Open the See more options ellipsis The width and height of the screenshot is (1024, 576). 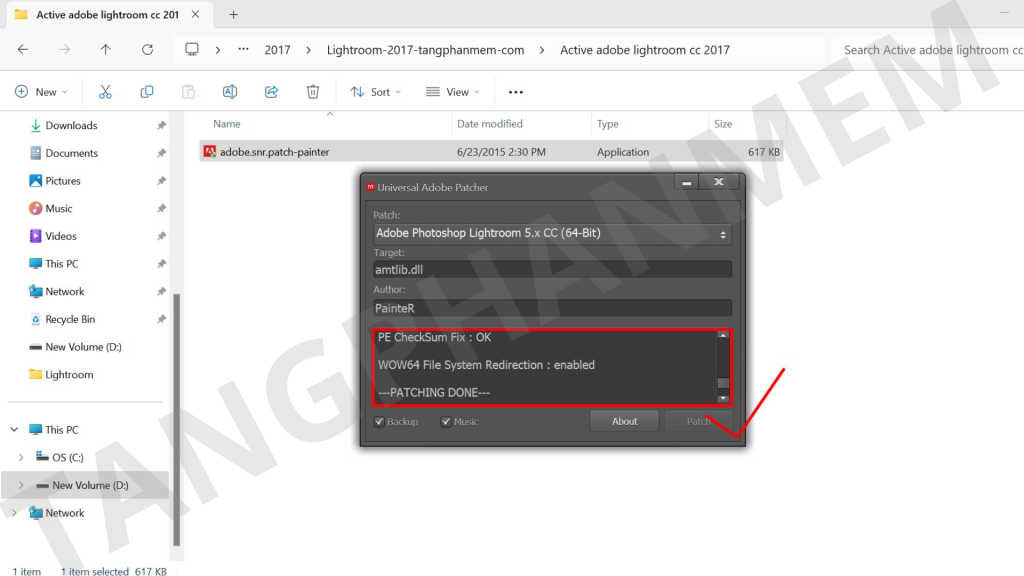(516, 92)
